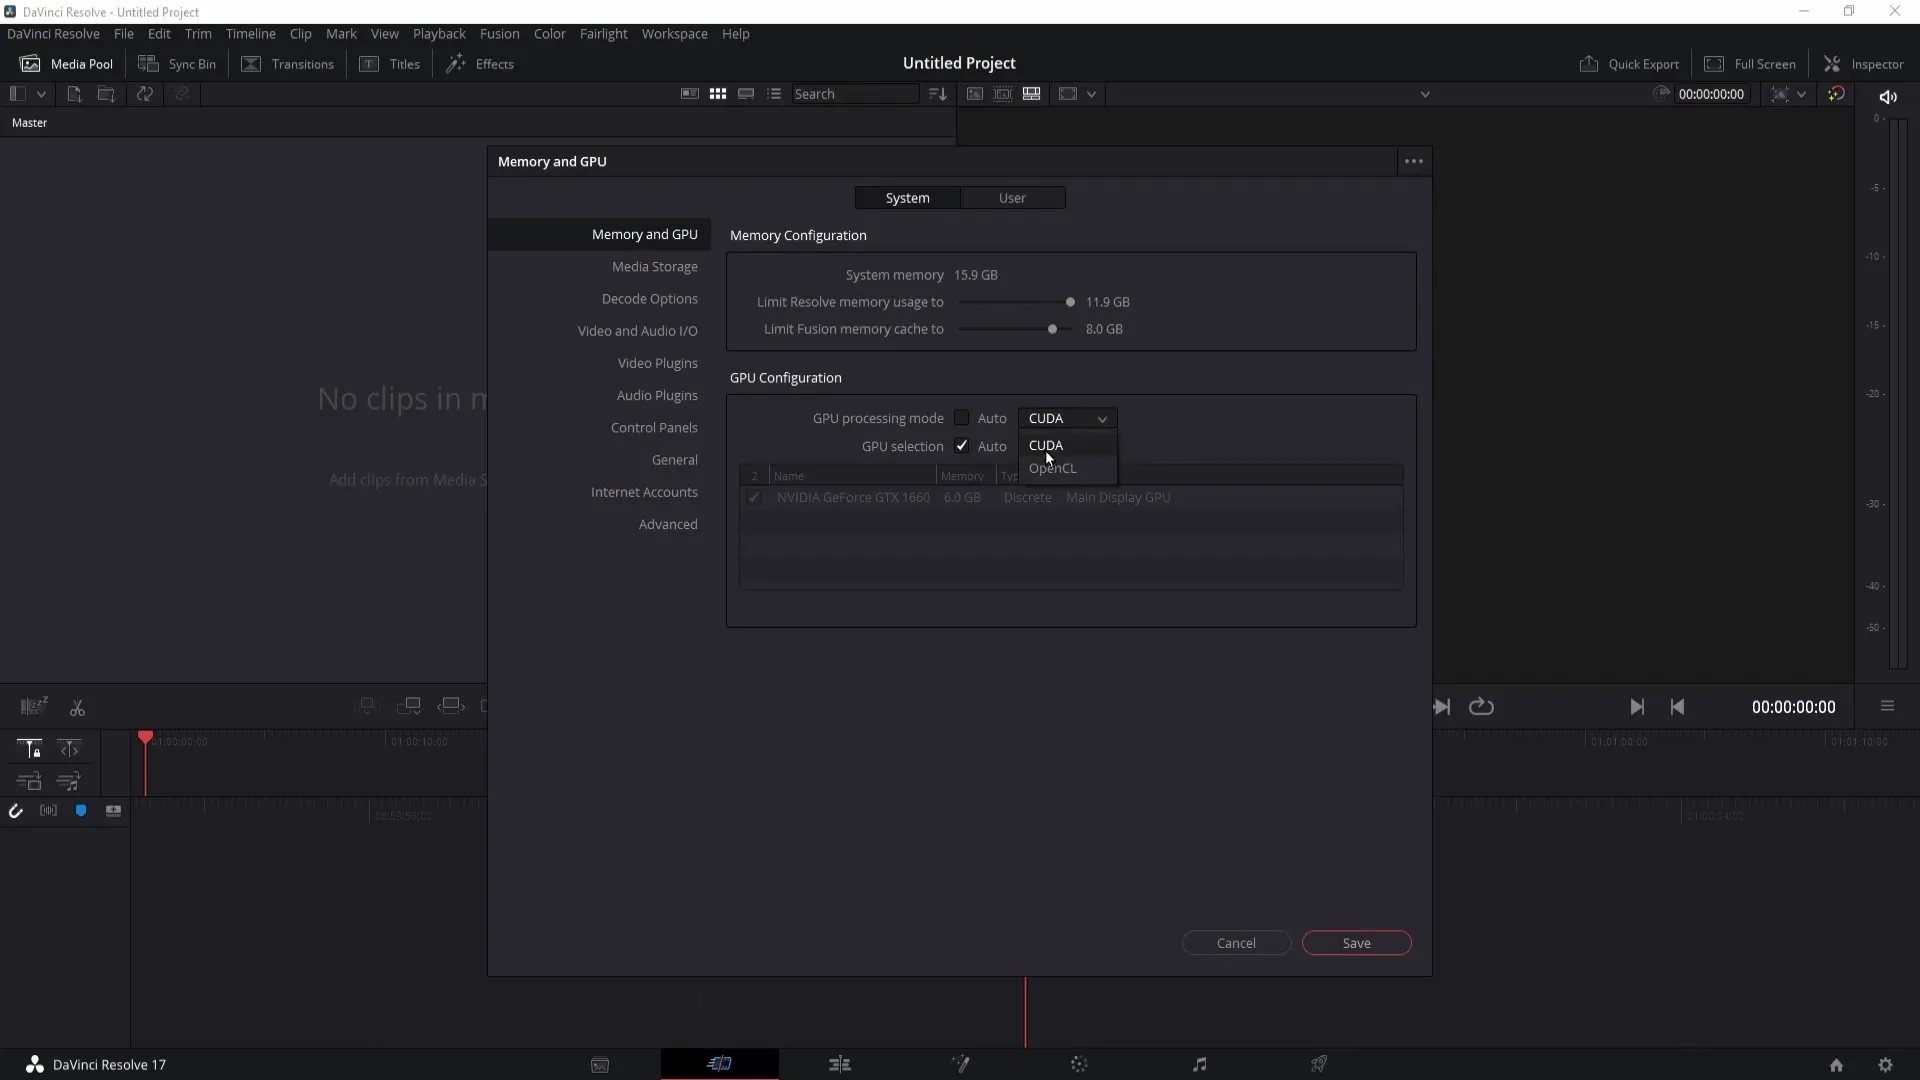
Task: Open the Fairlight menu in menu bar
Action: pyautogui.click(x=603, y=34)
